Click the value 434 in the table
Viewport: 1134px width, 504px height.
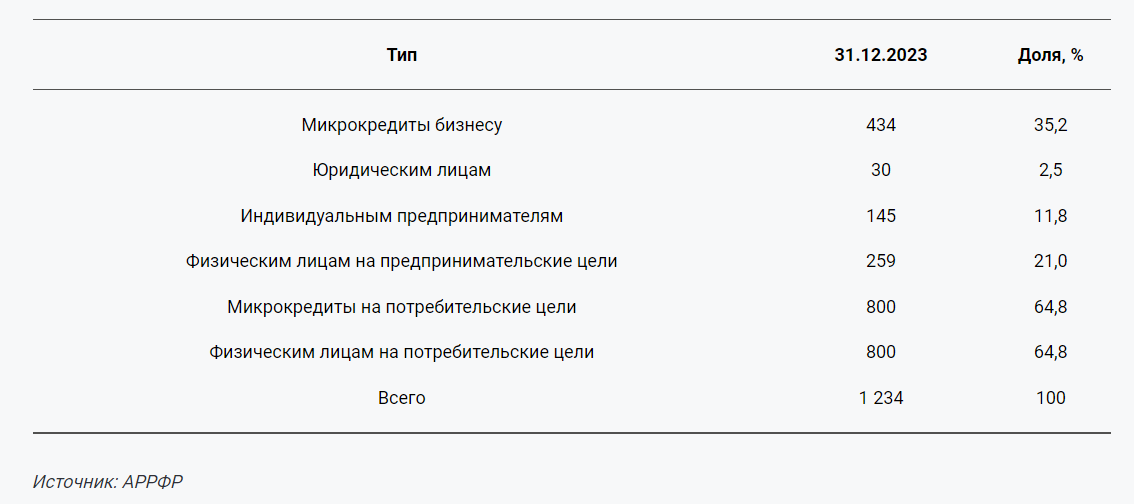click(x=880, y=125)
